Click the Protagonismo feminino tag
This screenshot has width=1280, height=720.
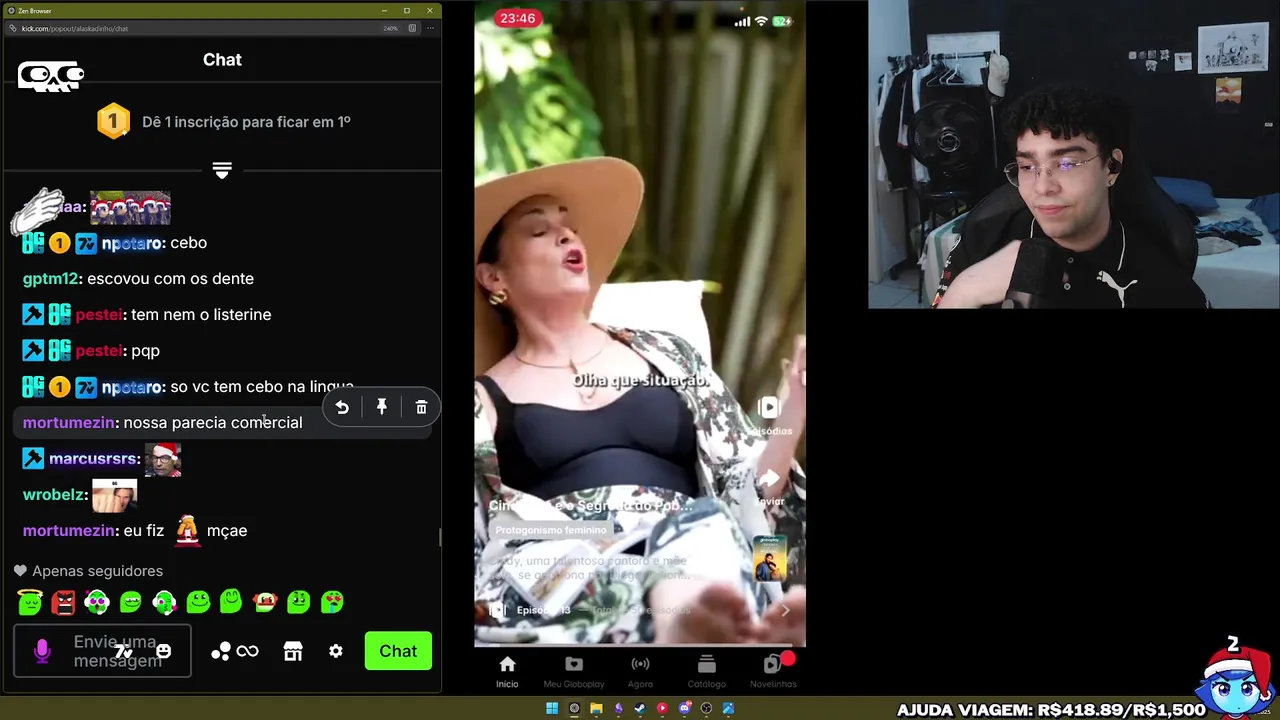[551, 530]
